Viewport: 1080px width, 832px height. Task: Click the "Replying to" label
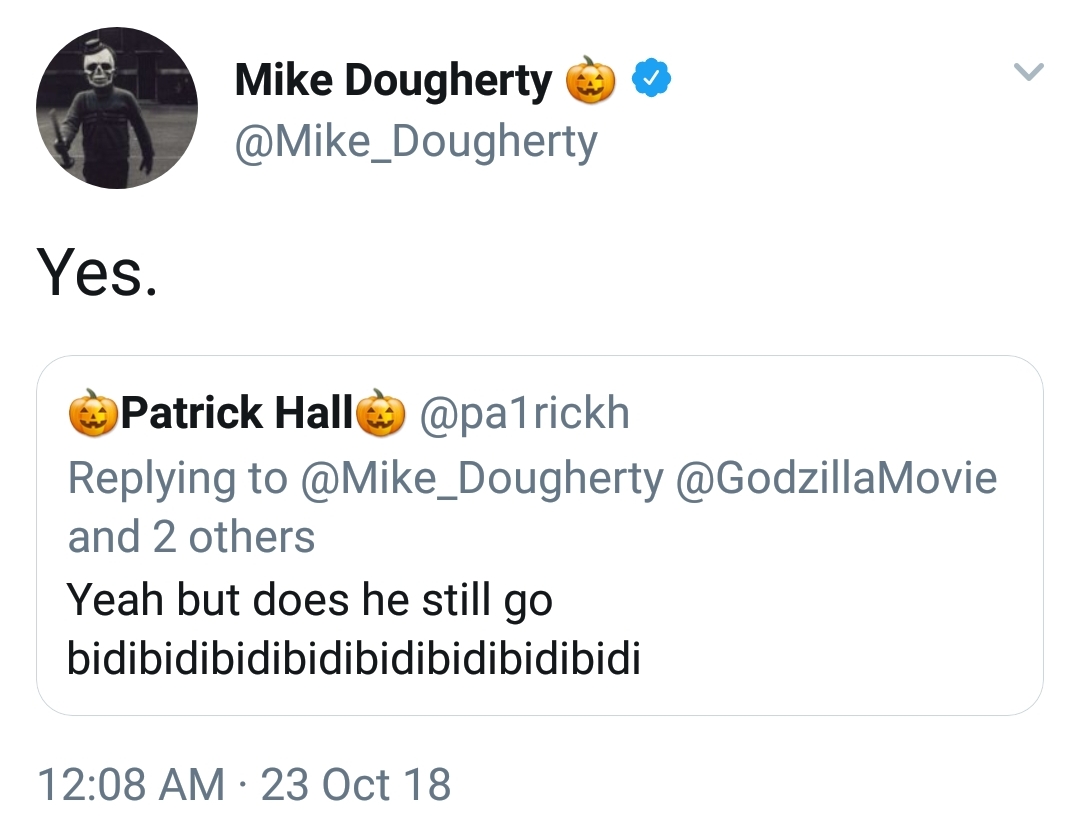pos(177,478)
